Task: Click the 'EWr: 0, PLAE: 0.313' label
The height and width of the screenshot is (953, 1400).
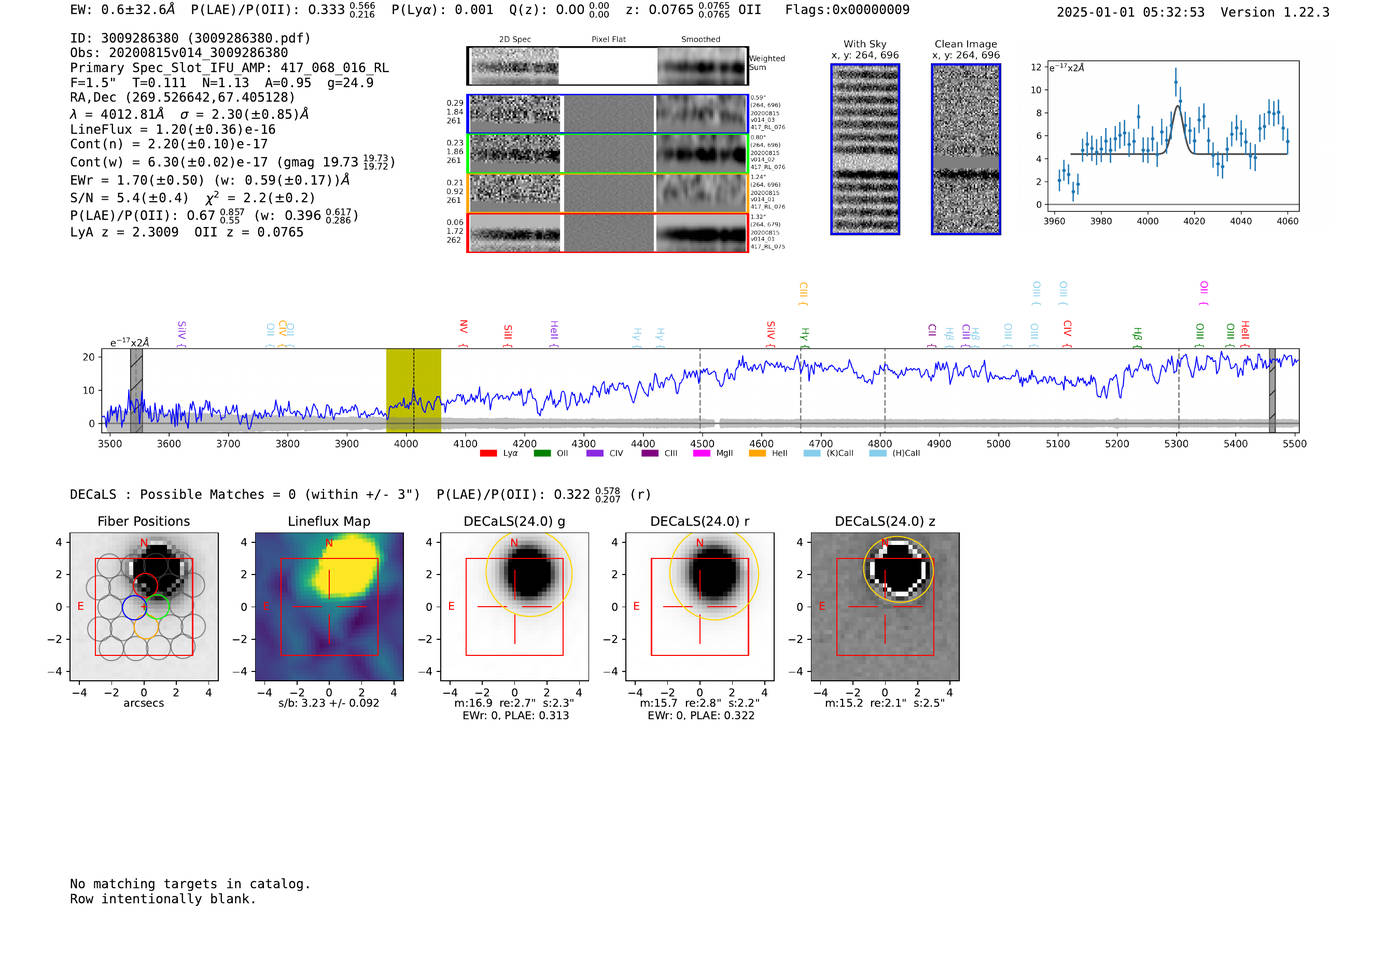Action: click(515, 715)
